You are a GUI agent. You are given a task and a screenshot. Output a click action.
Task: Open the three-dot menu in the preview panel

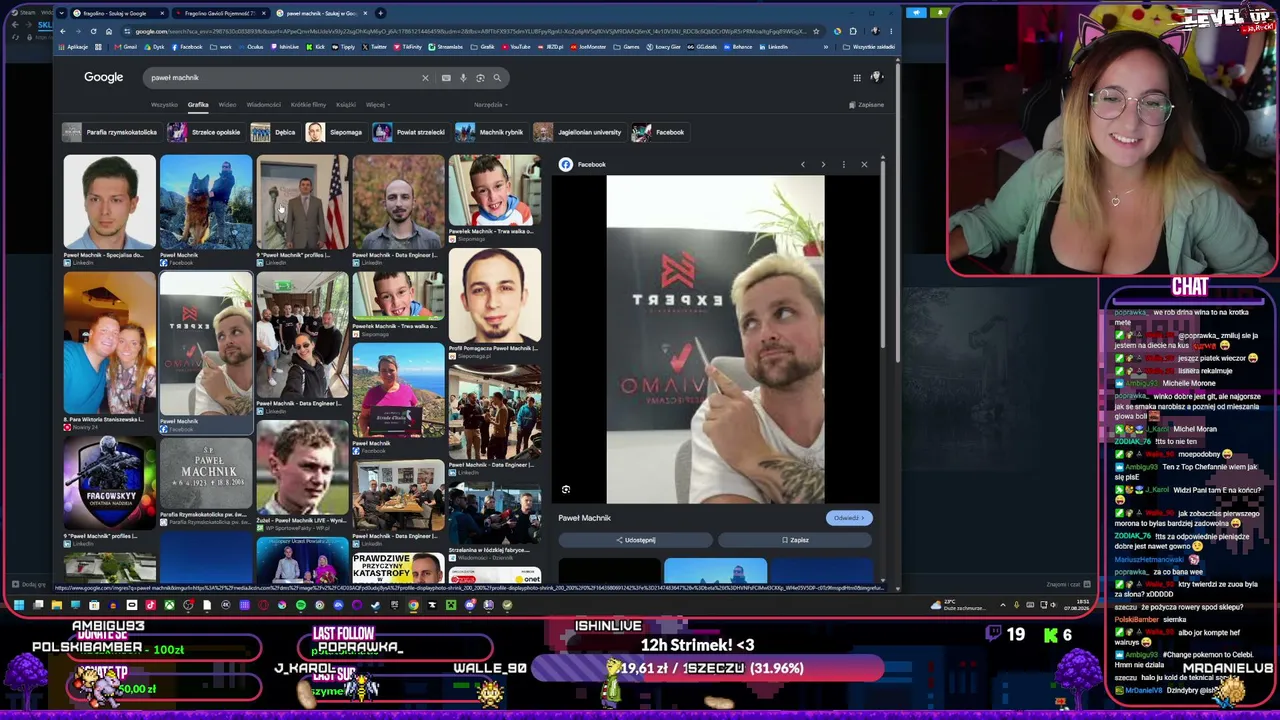coord(844,164)
